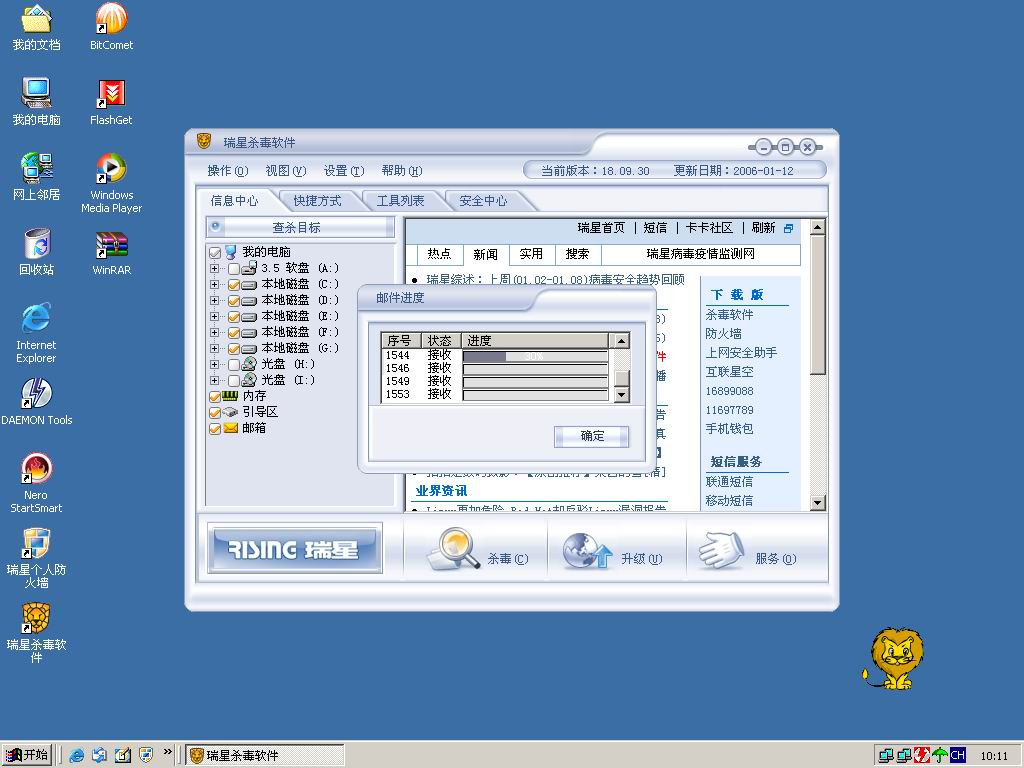1024x768 pixels.
Task: Click the info panel scrollbar up arrow
Action: [x=818, y=227]
